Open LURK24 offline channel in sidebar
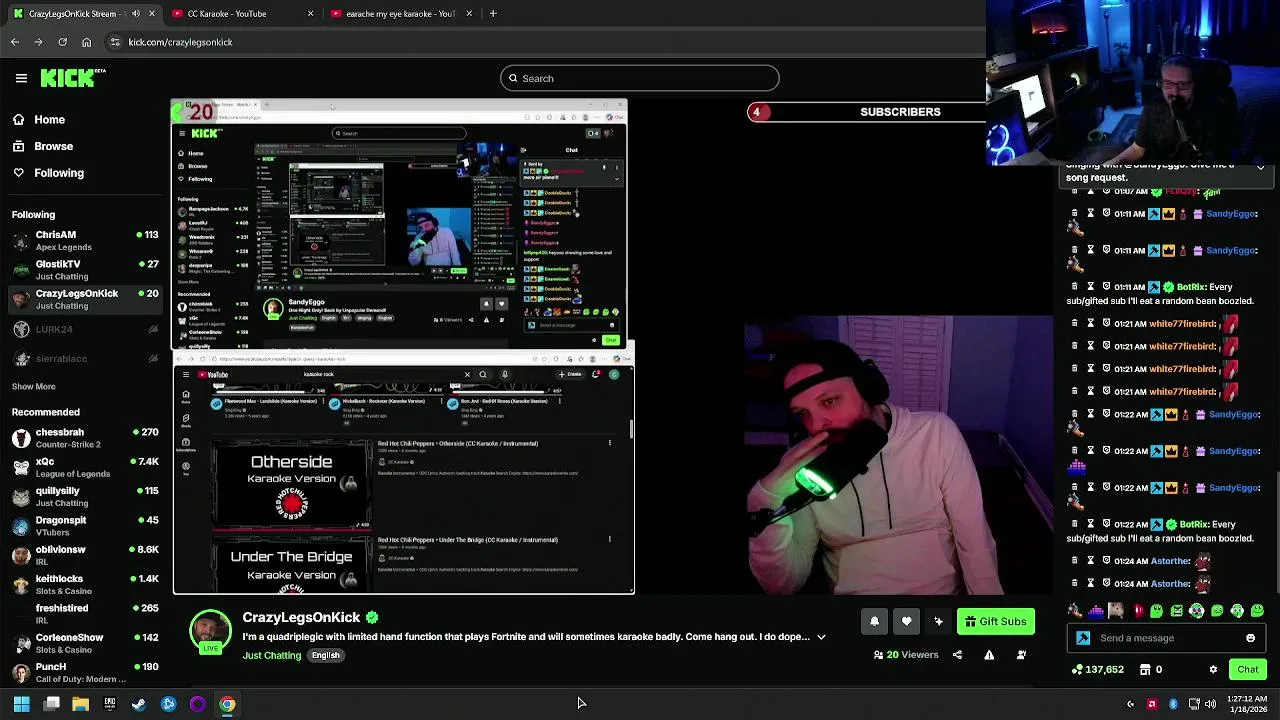1280x720 pixels. (85, 329)
